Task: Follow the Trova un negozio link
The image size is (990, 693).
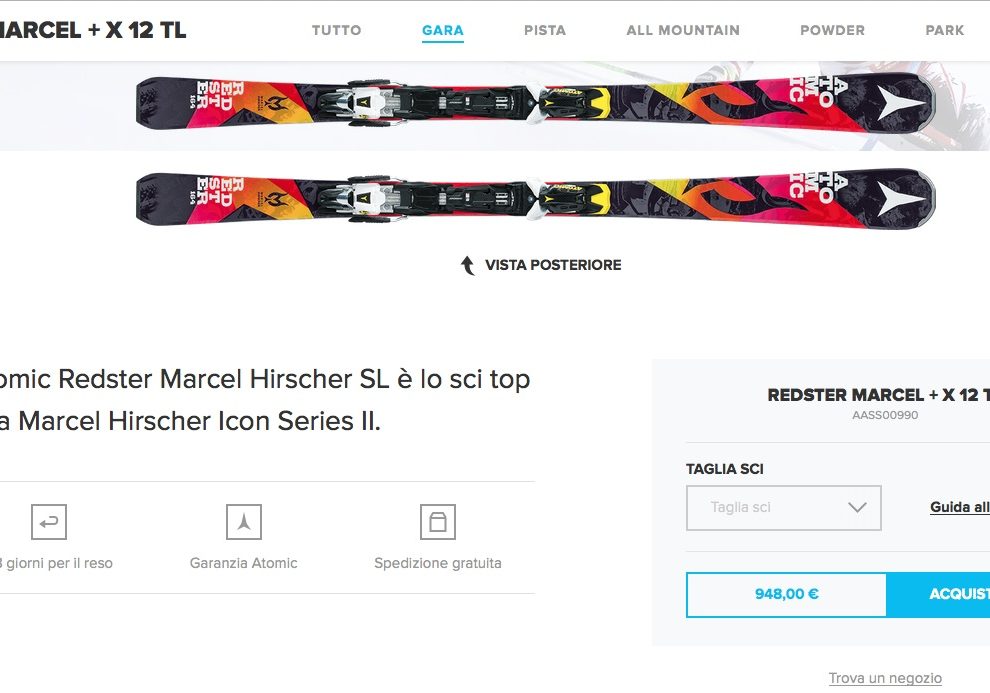Action: [885, 678]
